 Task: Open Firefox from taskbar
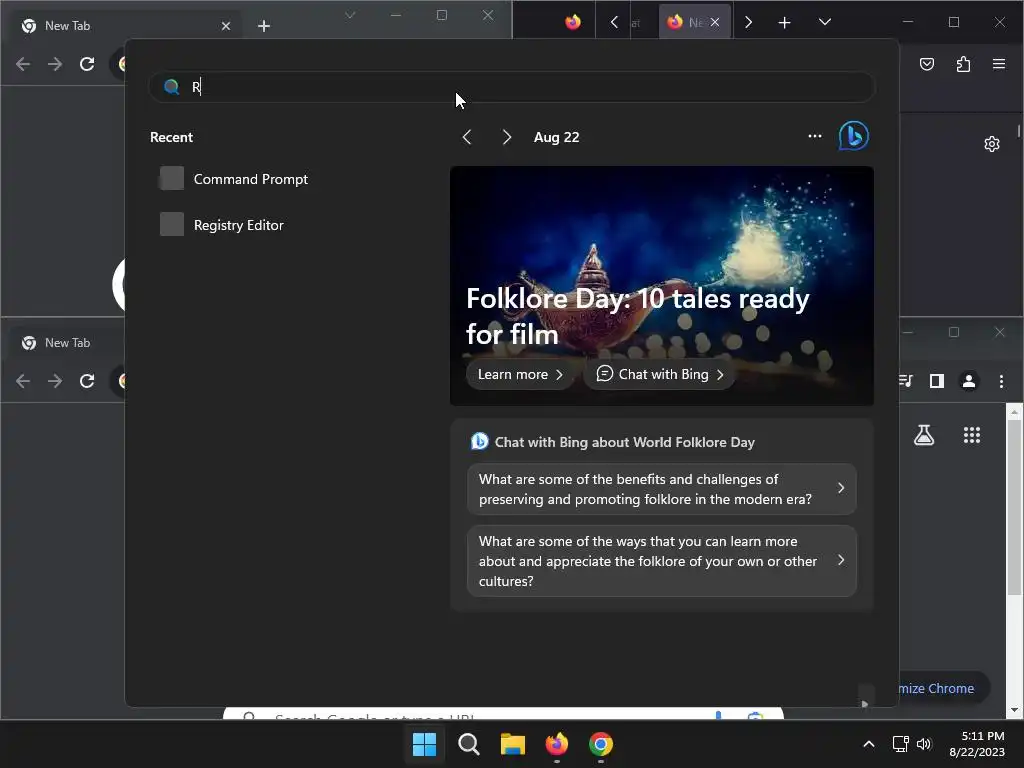(556, 744)
